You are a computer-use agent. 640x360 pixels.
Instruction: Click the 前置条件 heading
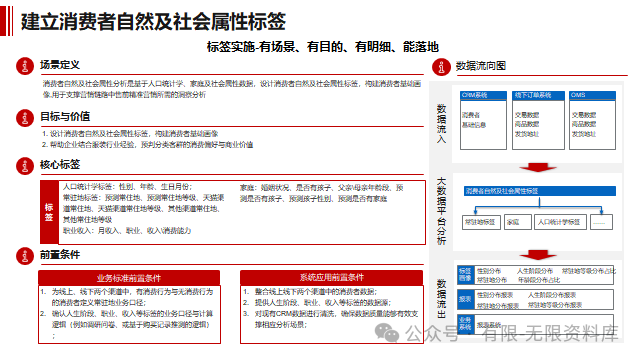(60, 255)
